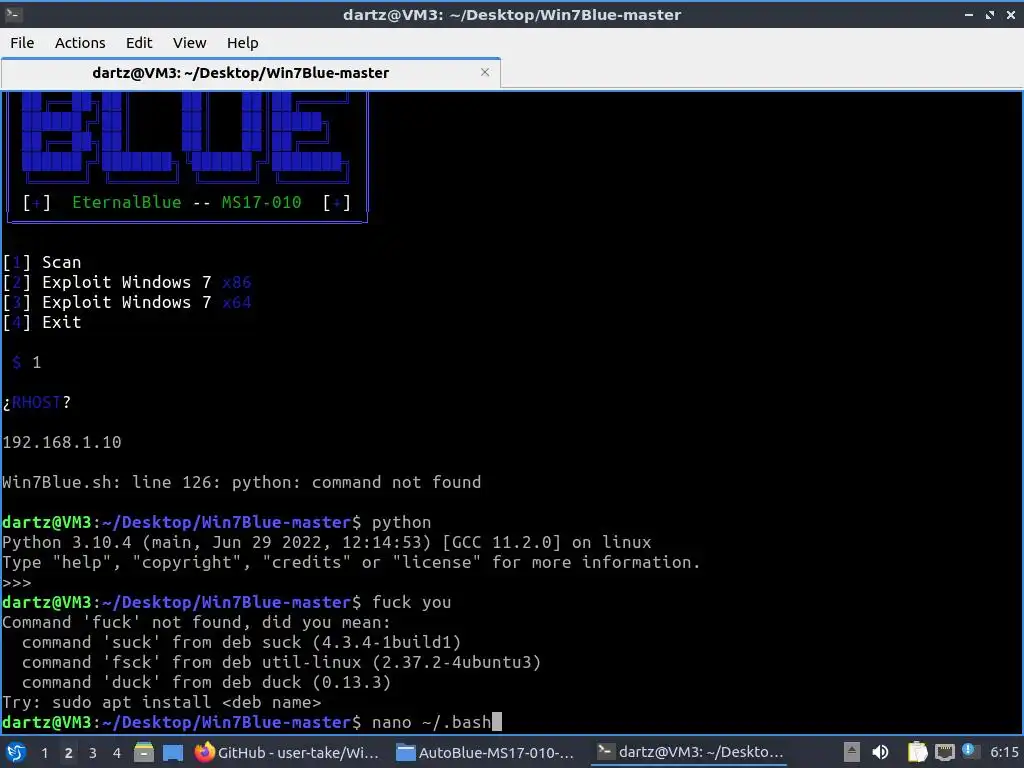
Task: Click the '¿RHOST?' prompt text
Action: [37, 402]
